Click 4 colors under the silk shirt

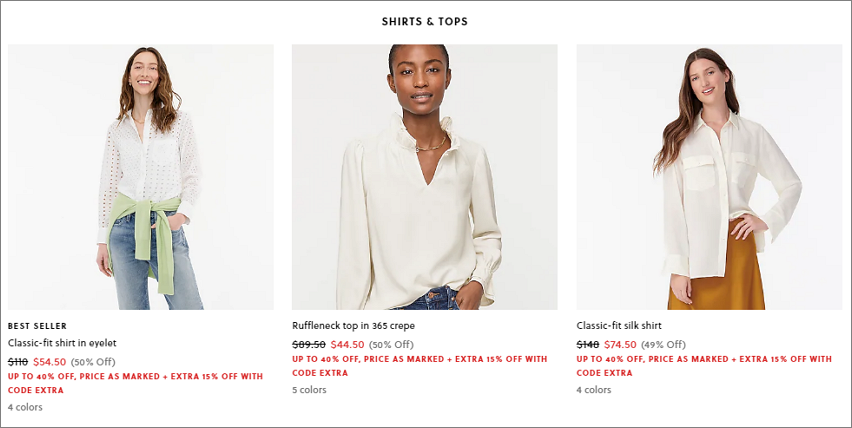(x=594, y=390)
